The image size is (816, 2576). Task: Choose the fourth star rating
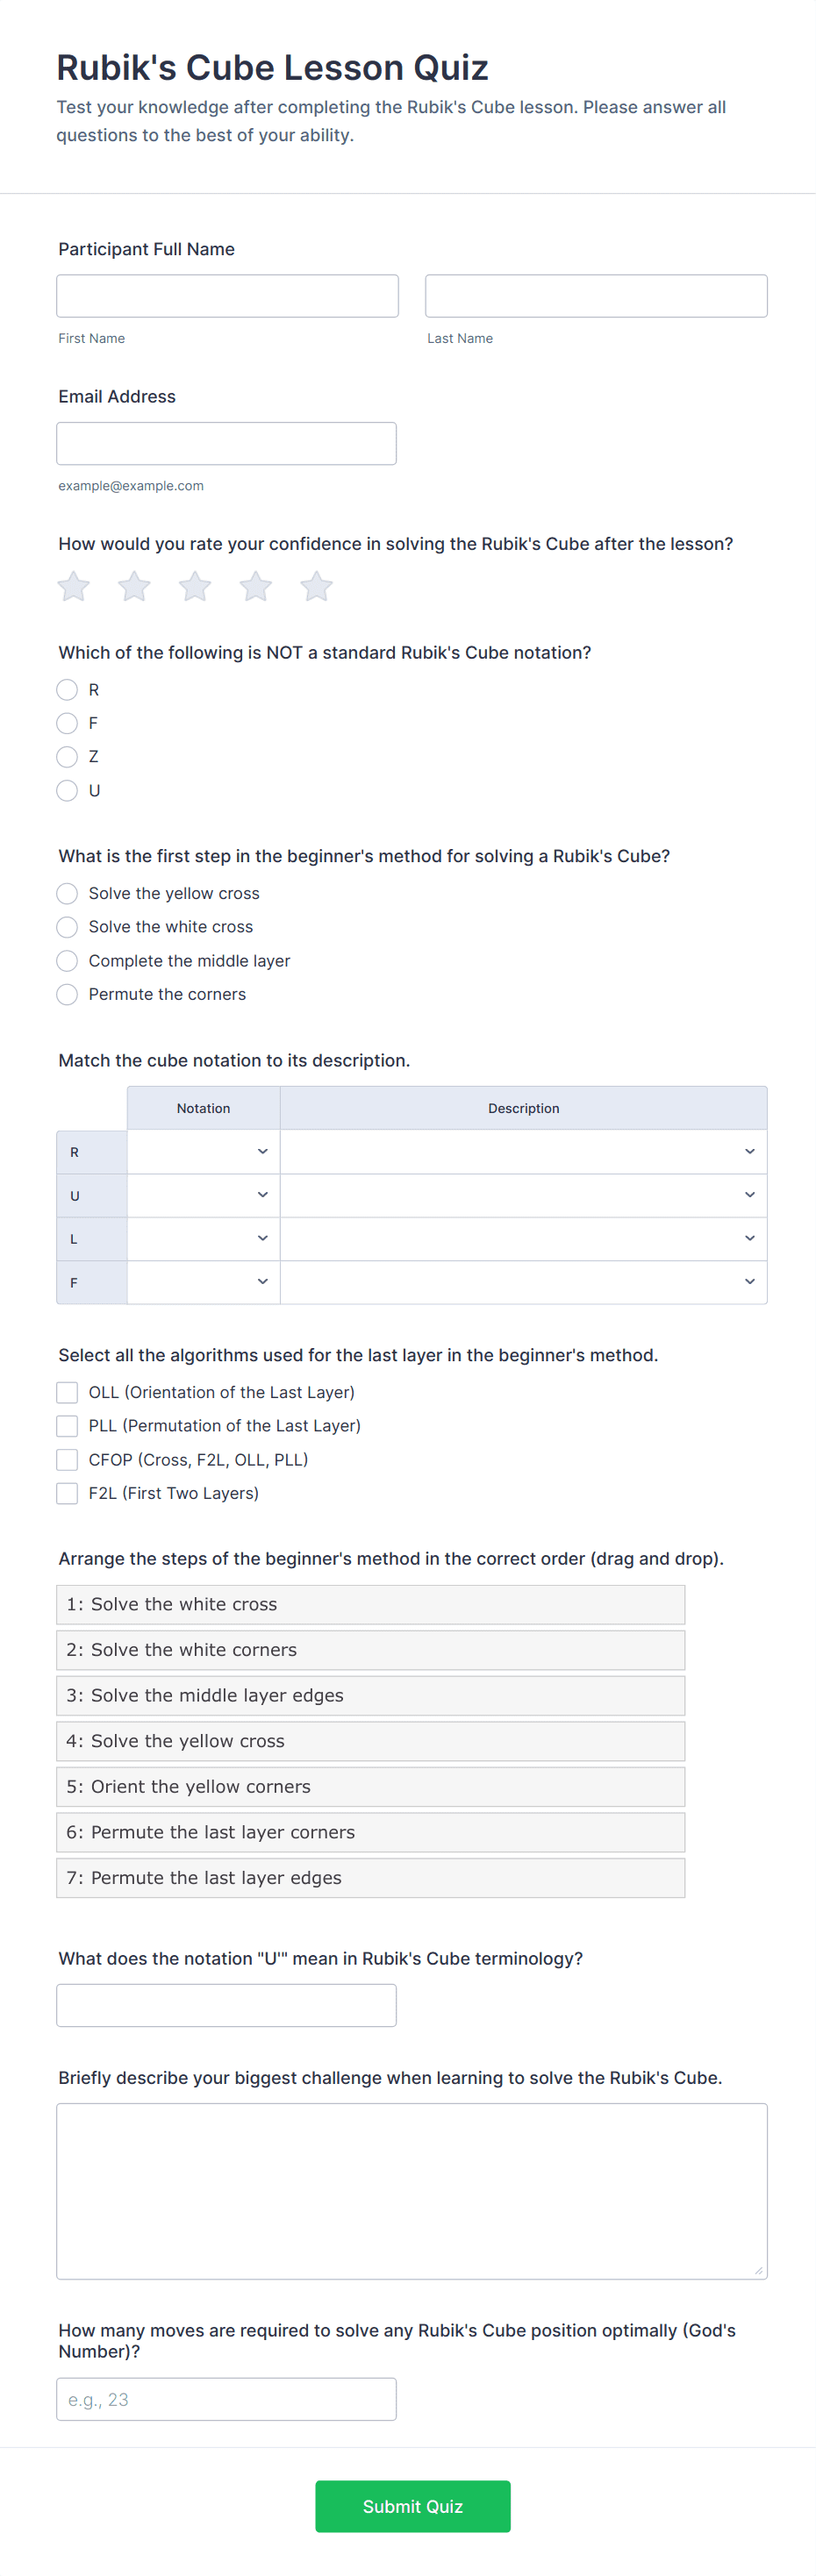256,587
